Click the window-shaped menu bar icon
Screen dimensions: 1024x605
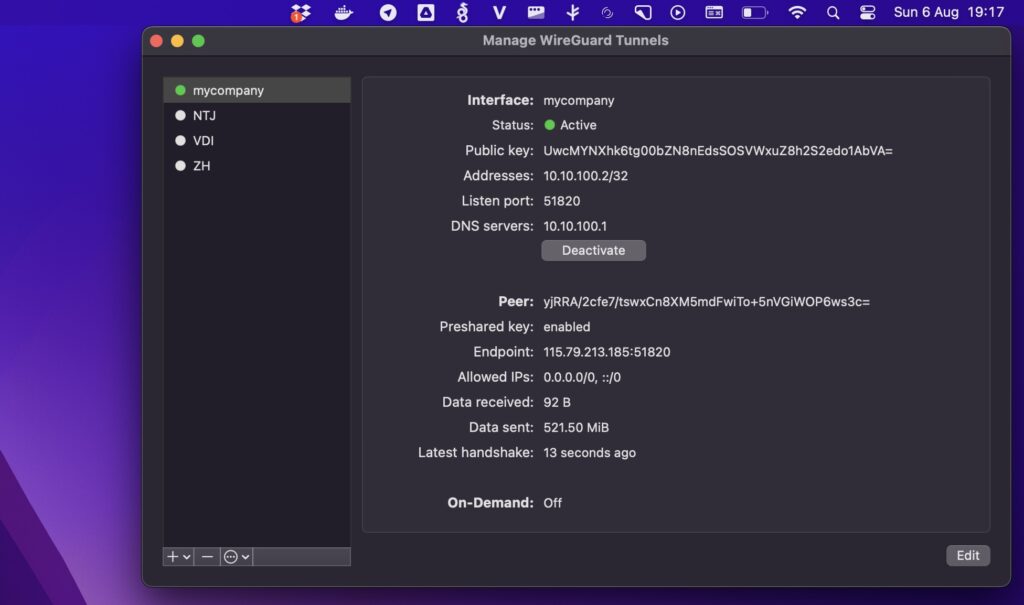click(x=714, y=12)
